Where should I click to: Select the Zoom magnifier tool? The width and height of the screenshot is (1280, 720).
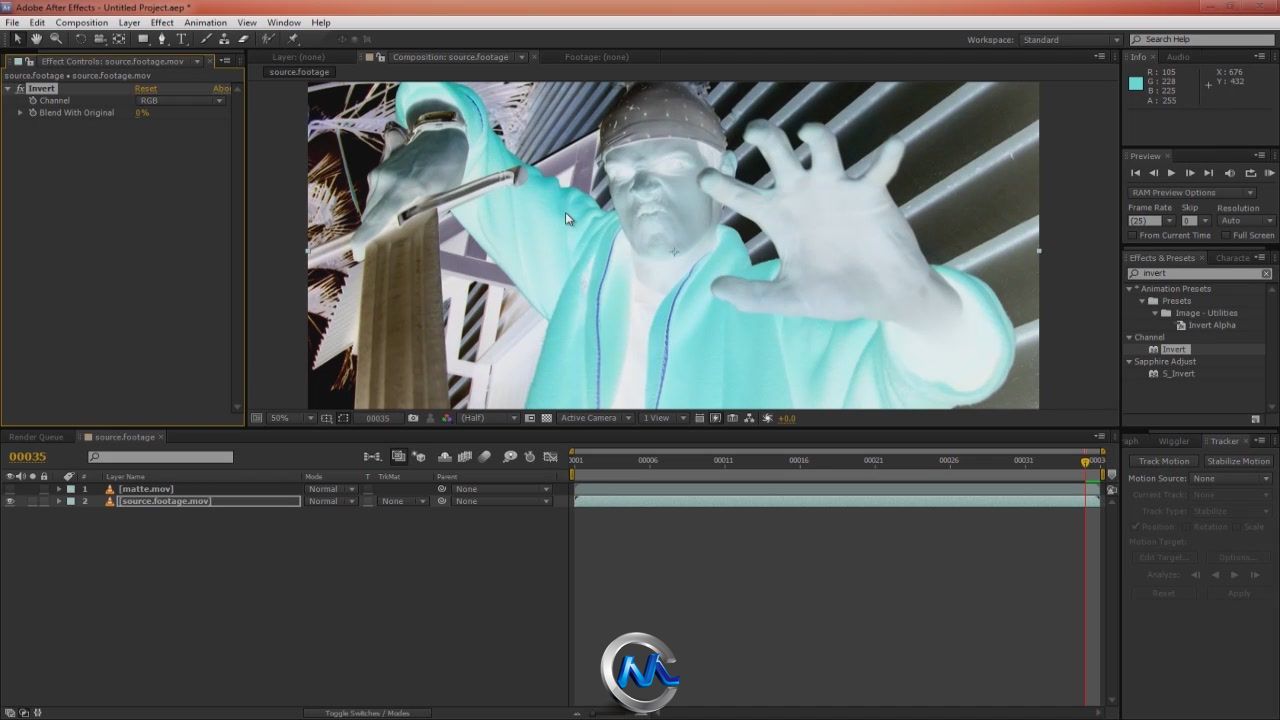coord(56,39)
